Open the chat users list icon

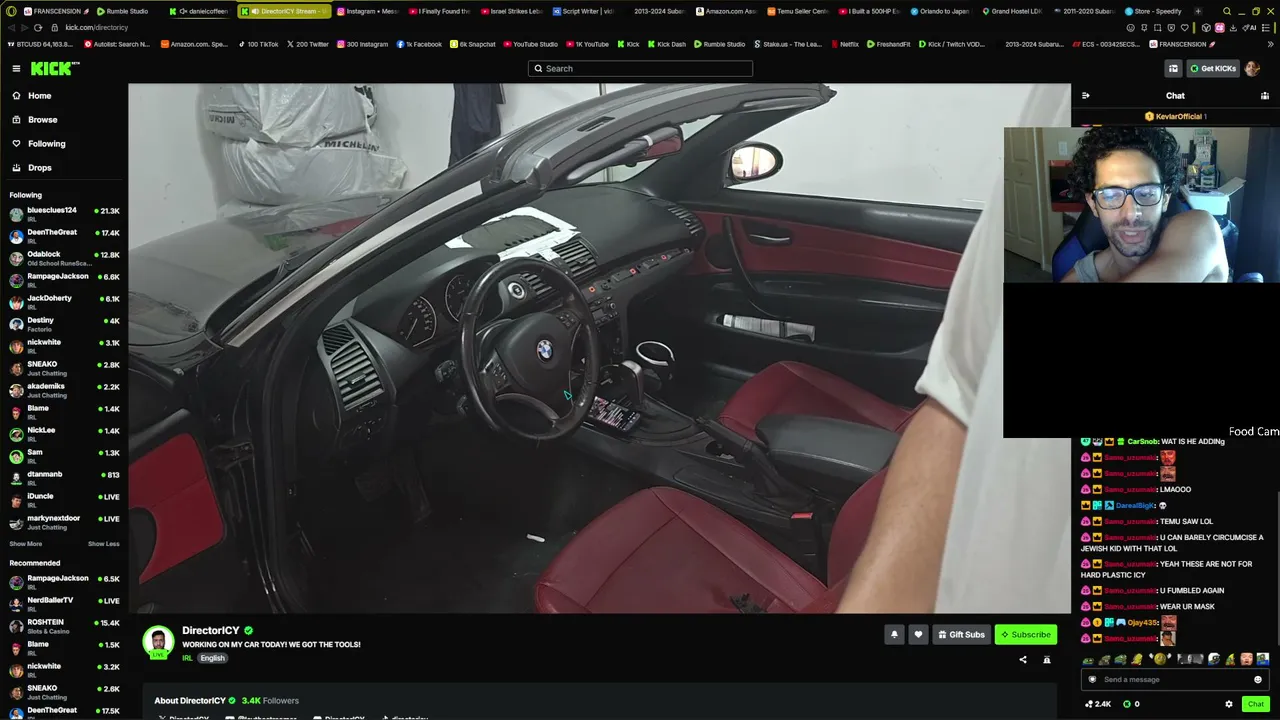point(1264,96)
